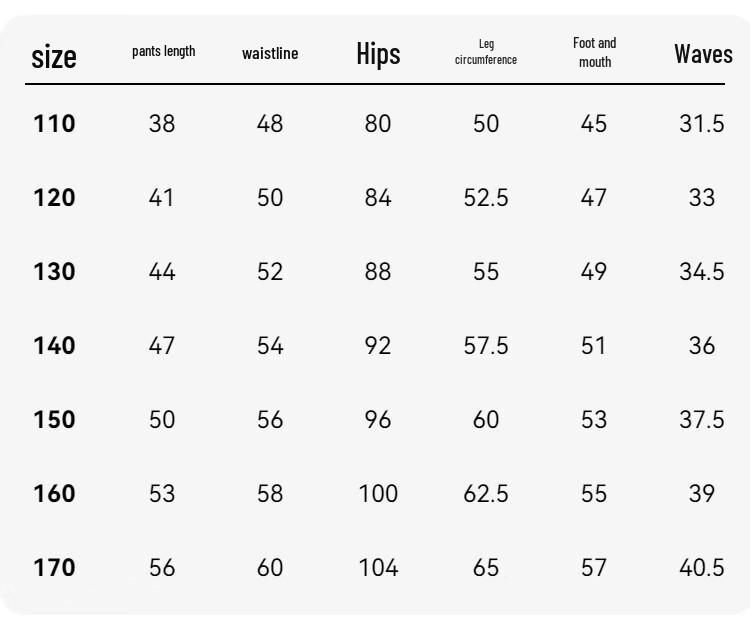Select size 110 row label
Viewport: 750px width, 629px height.
[54, 123]
